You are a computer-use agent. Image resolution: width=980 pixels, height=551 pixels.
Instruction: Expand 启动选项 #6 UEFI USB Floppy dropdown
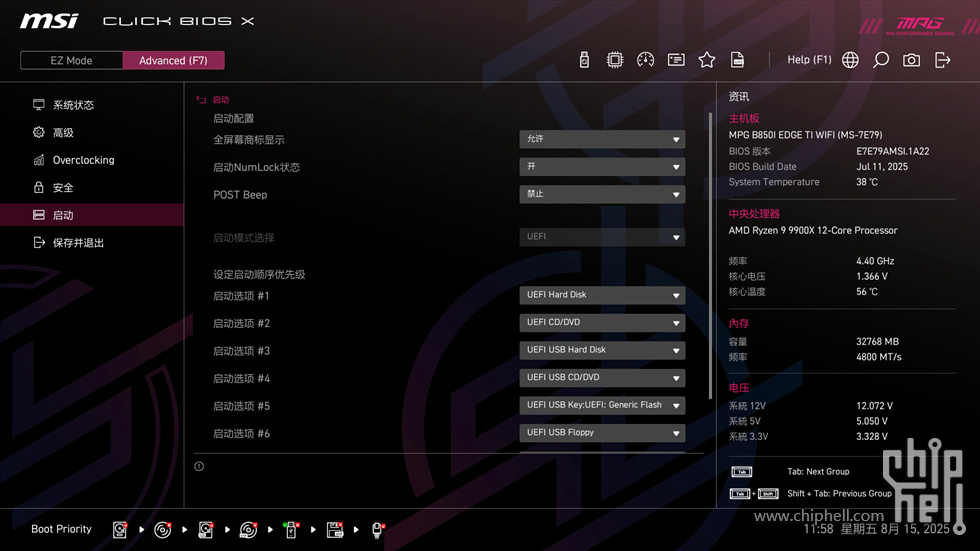pyautogui.click(x=602, y=432)
